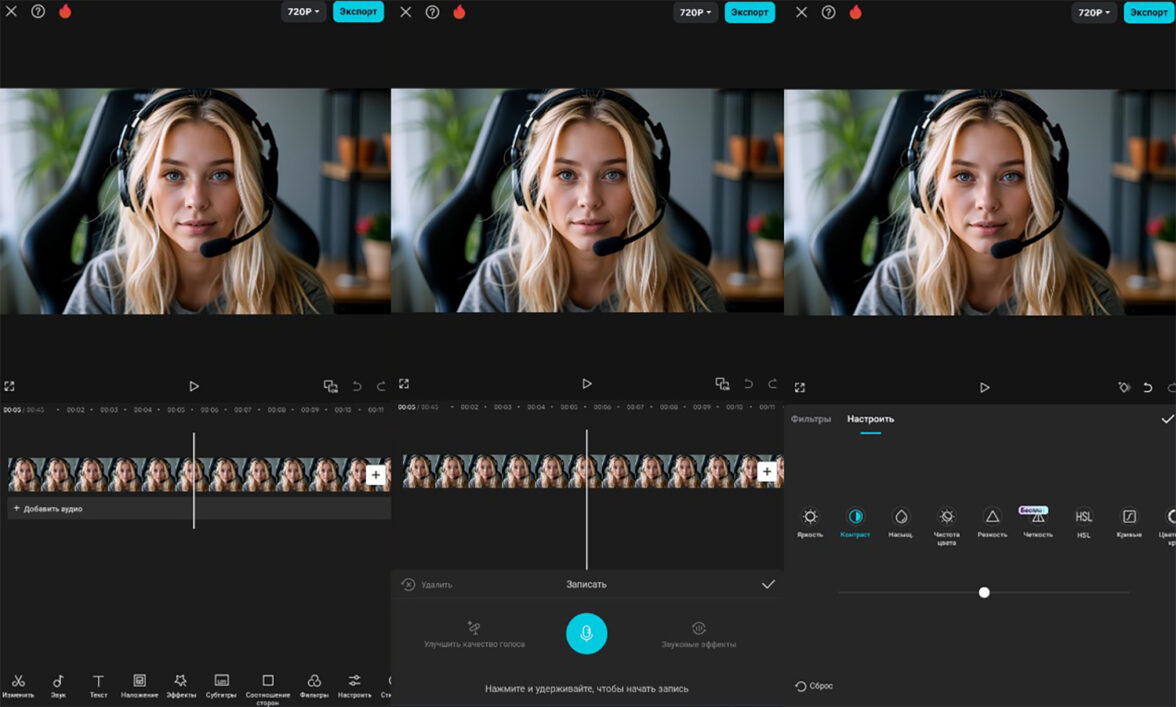Click the contrast slider handle
Image resolution: width=1176 pixels, height=707 pixels.
[x=984, y=593]
